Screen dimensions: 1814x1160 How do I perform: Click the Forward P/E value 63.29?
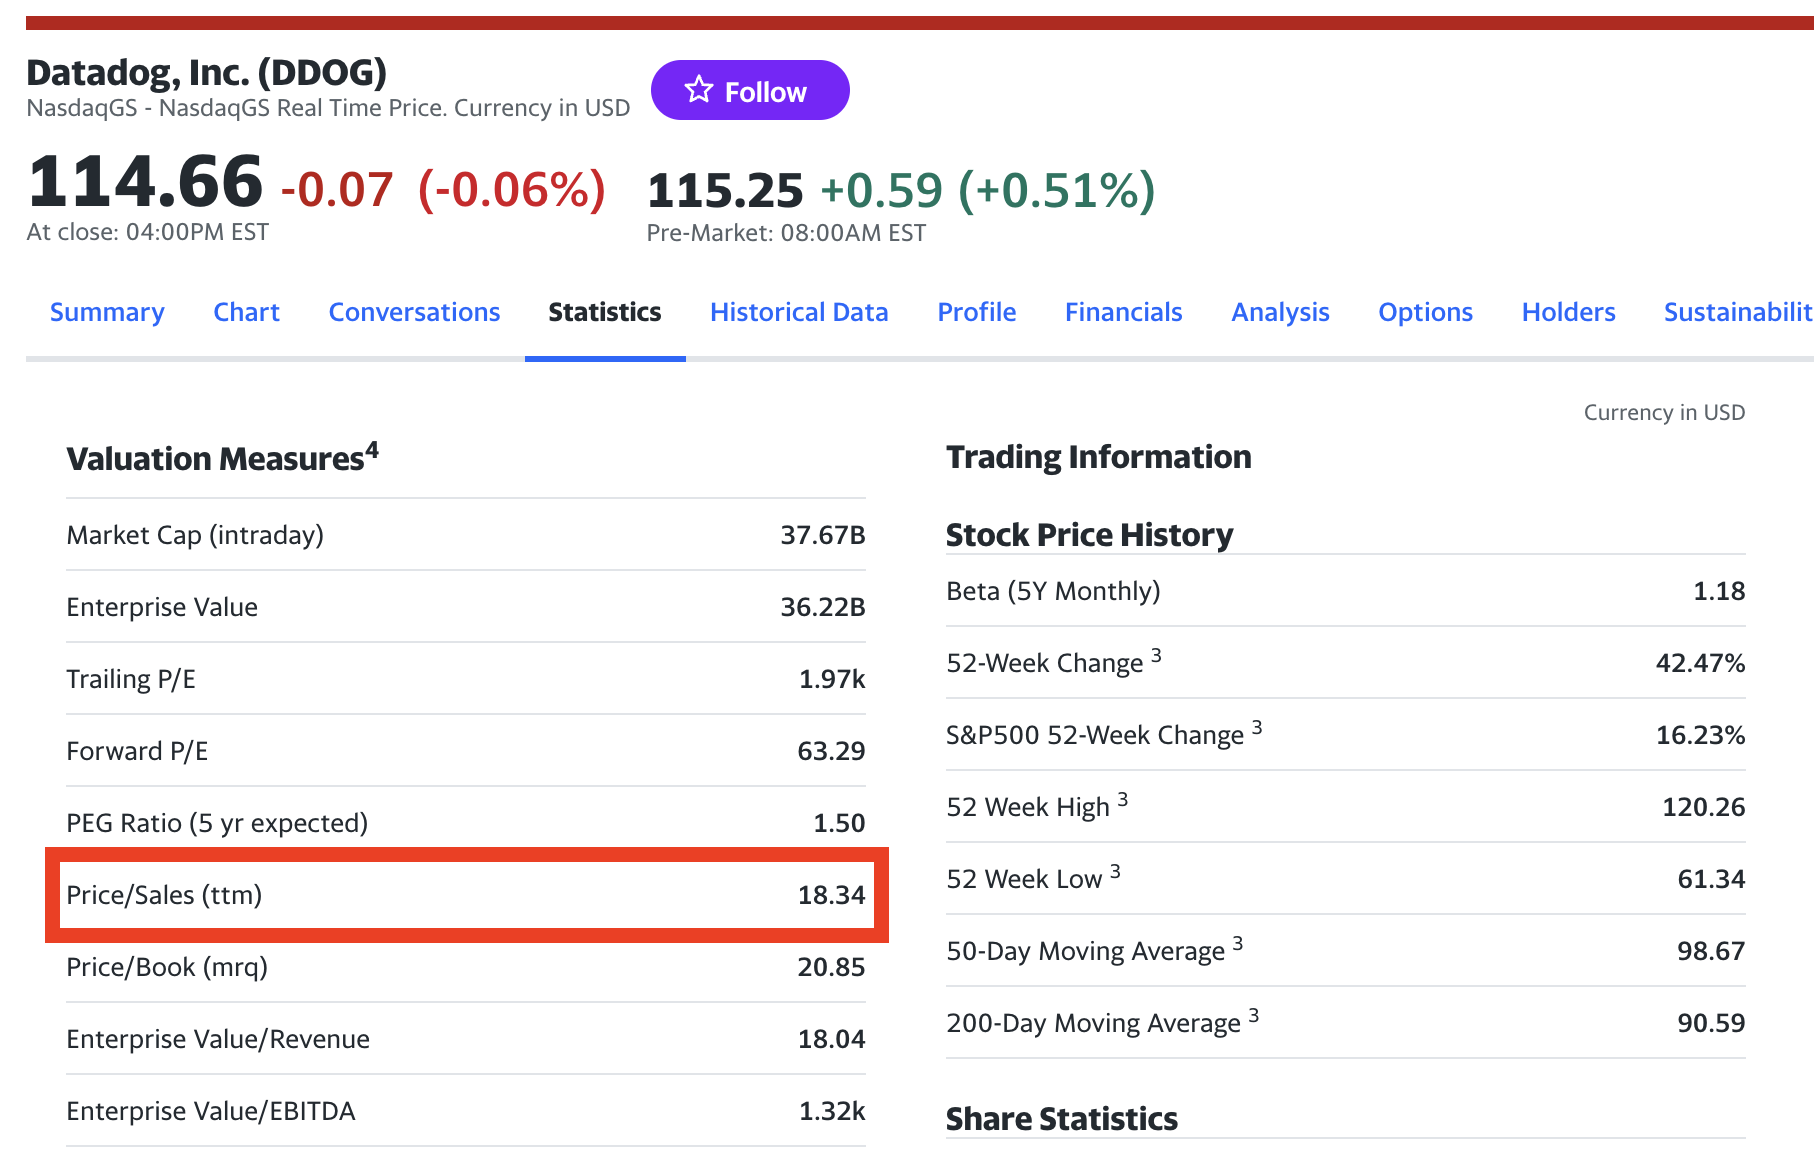tap(831, 751)
